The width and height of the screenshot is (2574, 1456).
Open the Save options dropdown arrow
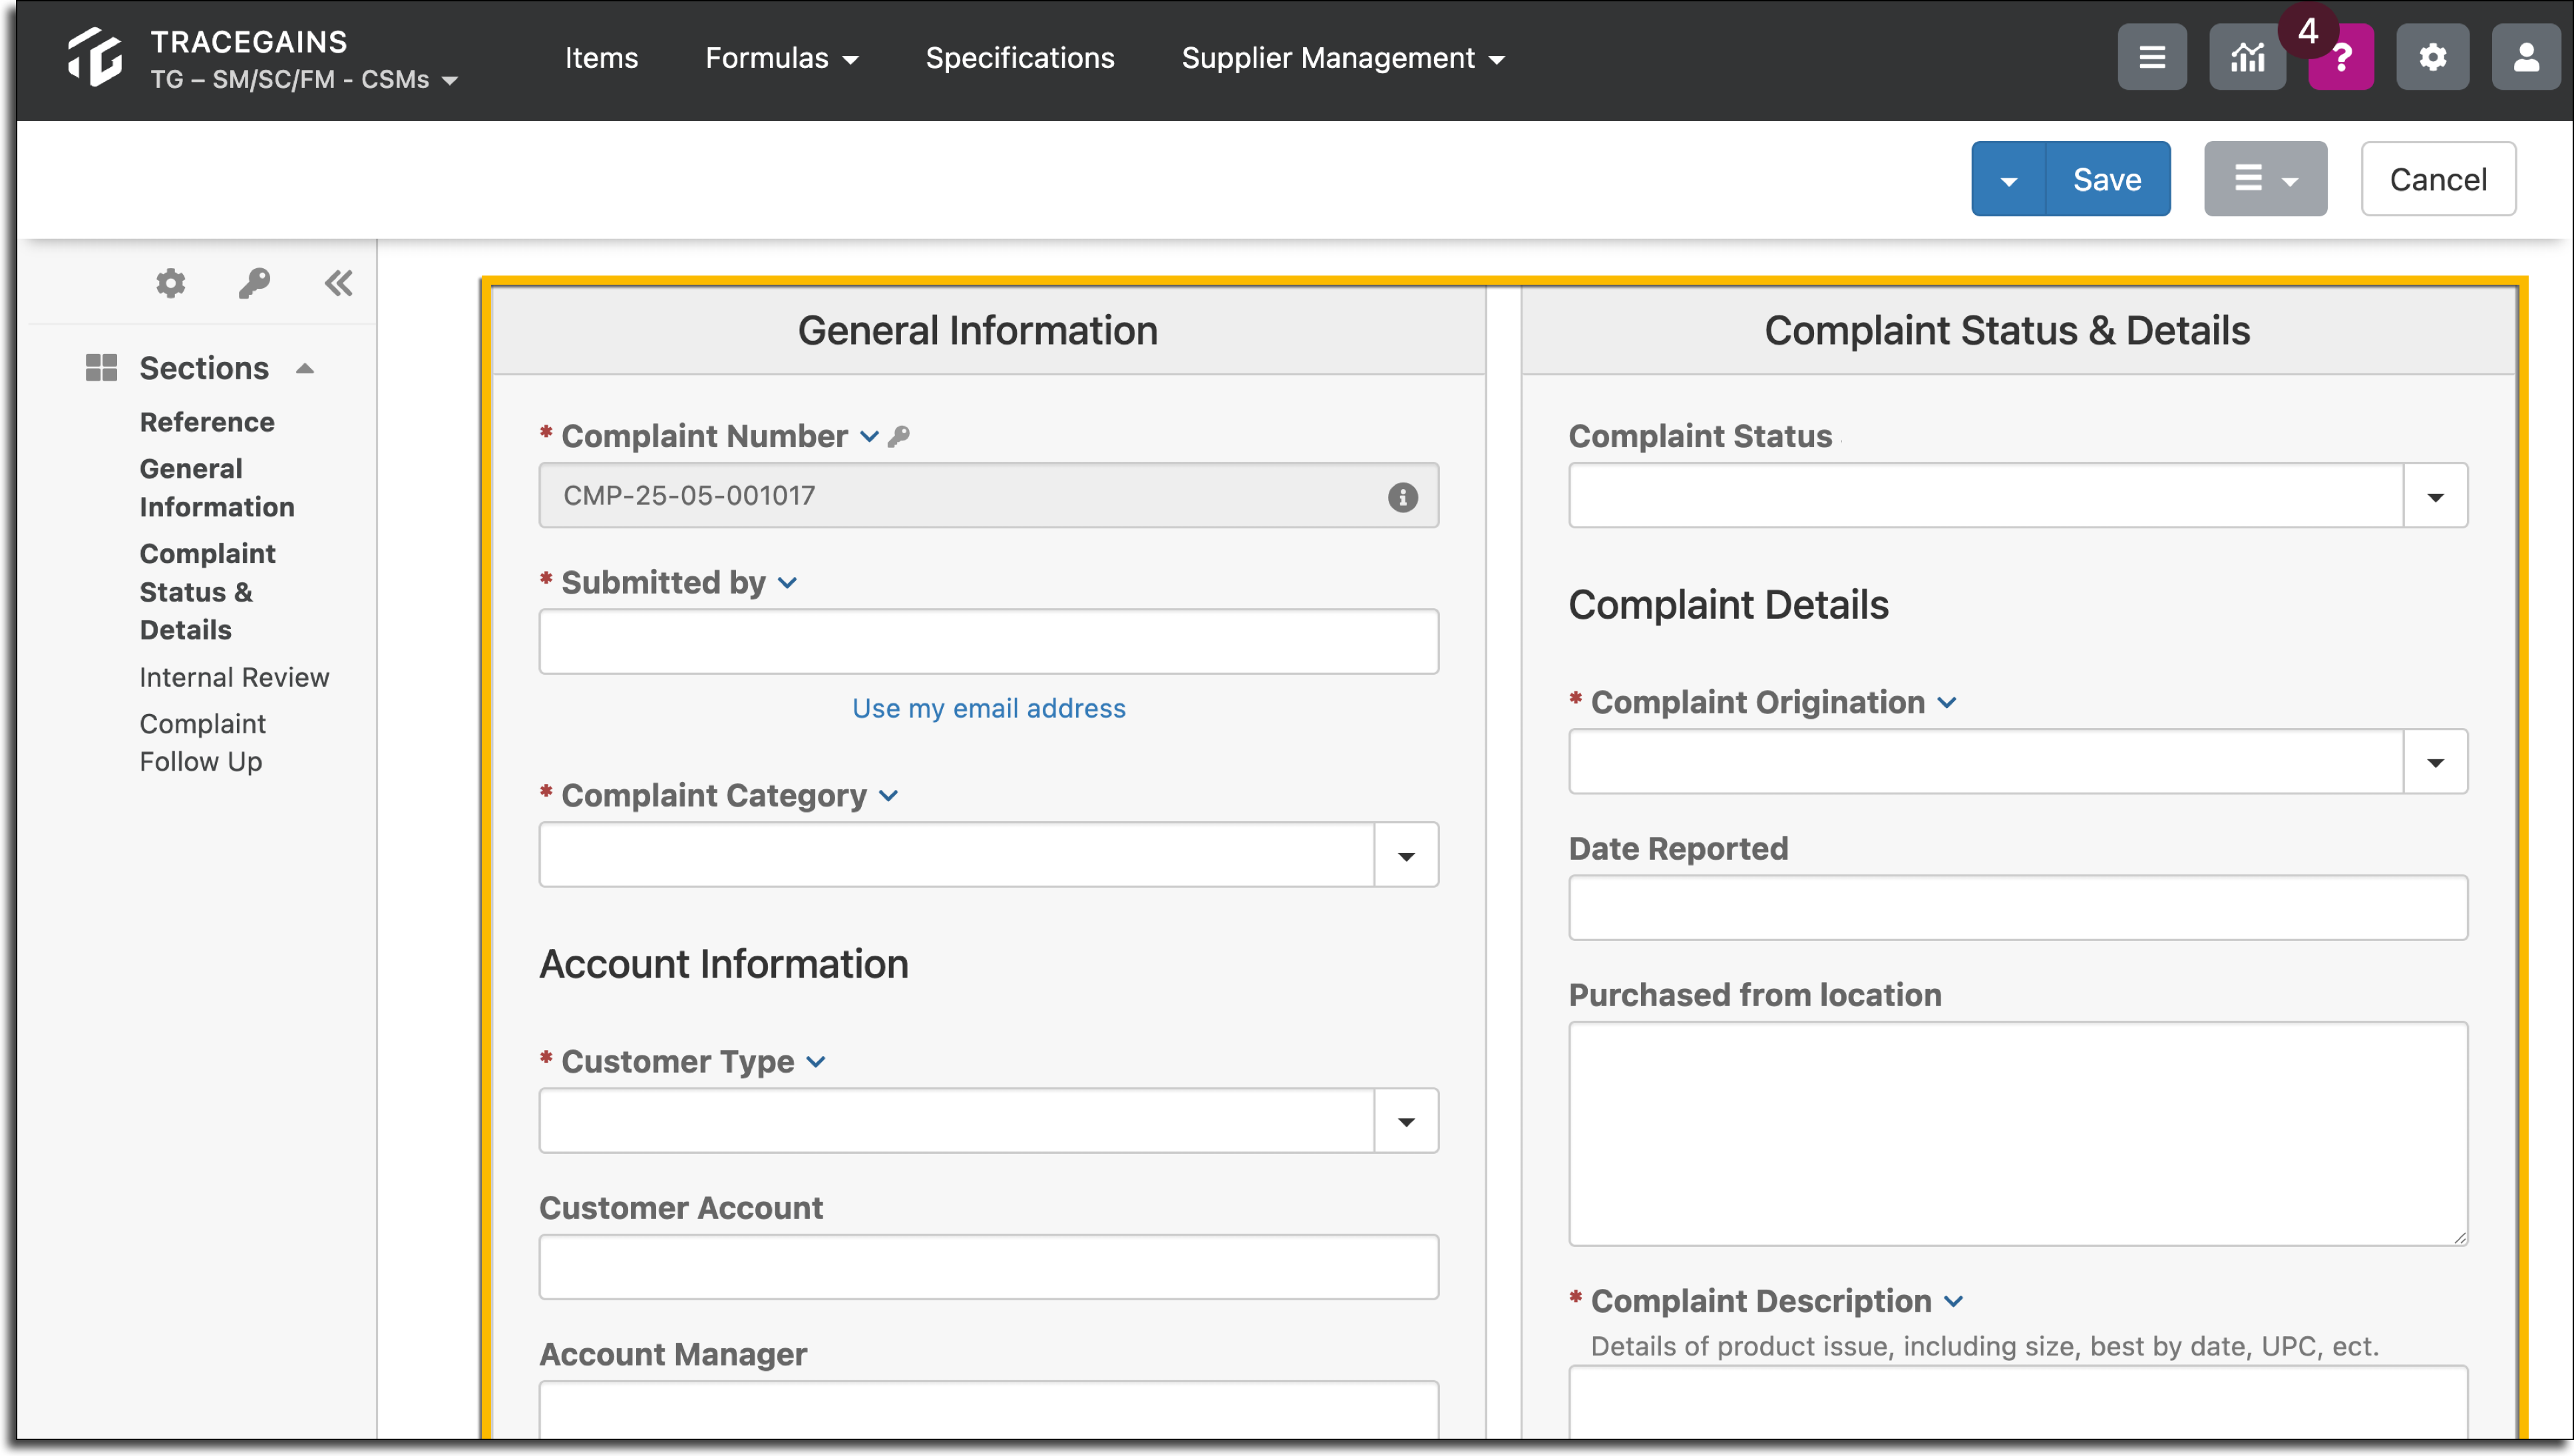pyautogui.click(x=2008, y=180)
